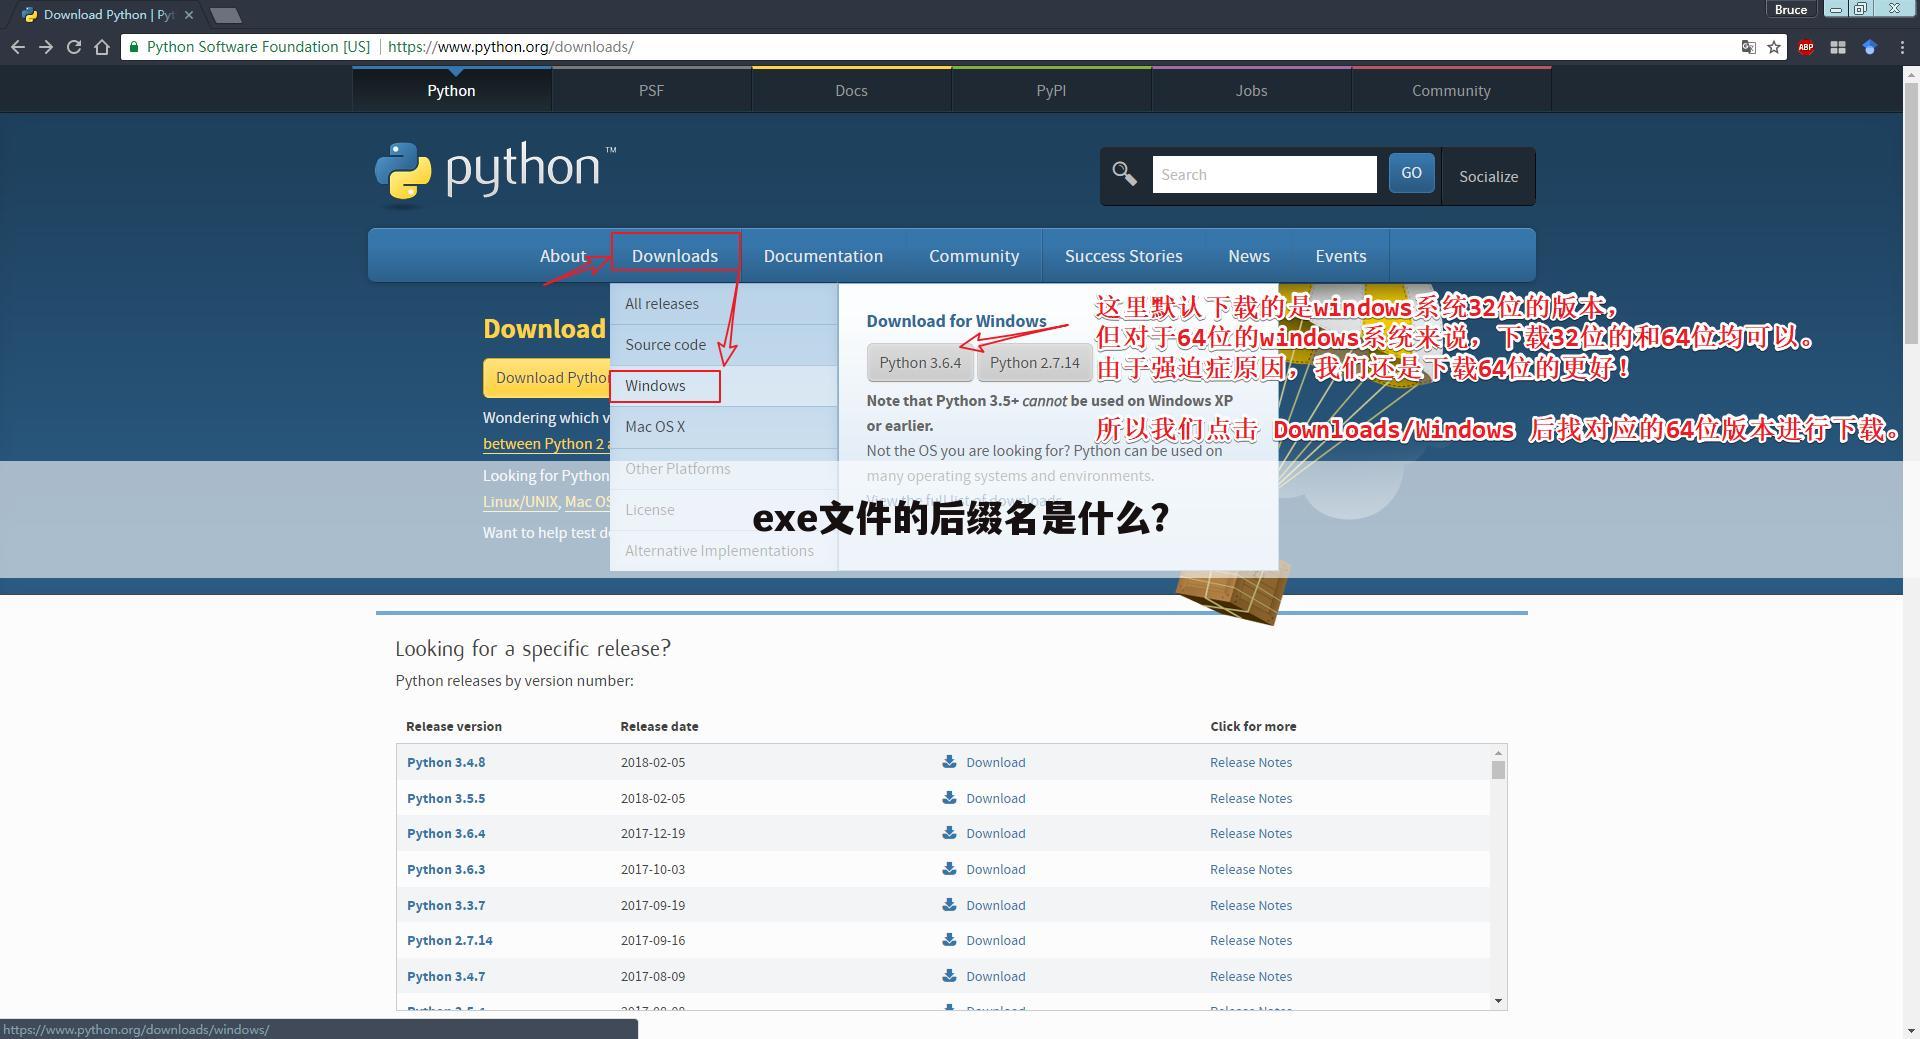Open Release Notes for Python 3.5.5
The image size is (1920, 1039).
tap(1251, 798)
